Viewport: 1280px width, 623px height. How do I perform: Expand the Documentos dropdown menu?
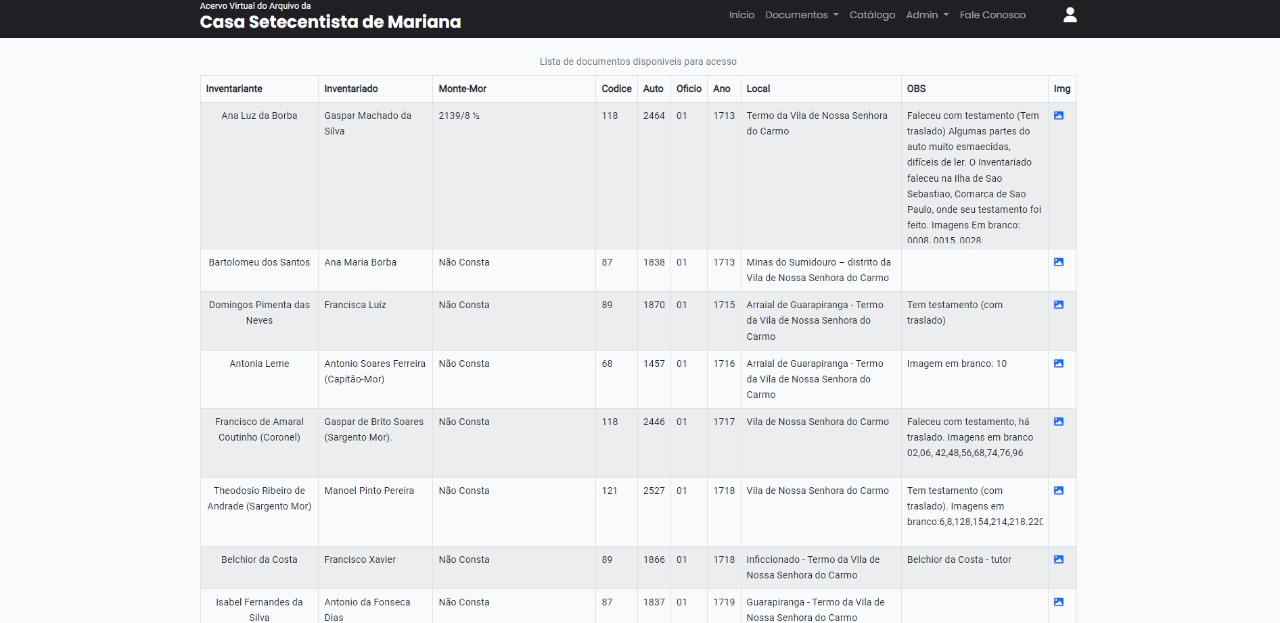point(801,15)
